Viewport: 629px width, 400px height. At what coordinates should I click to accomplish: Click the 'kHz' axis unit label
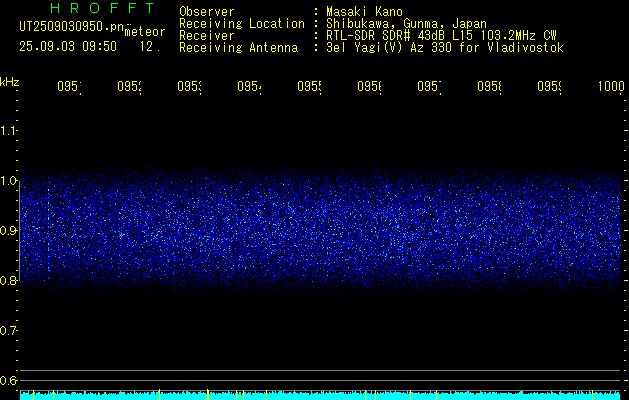[10, 82]
